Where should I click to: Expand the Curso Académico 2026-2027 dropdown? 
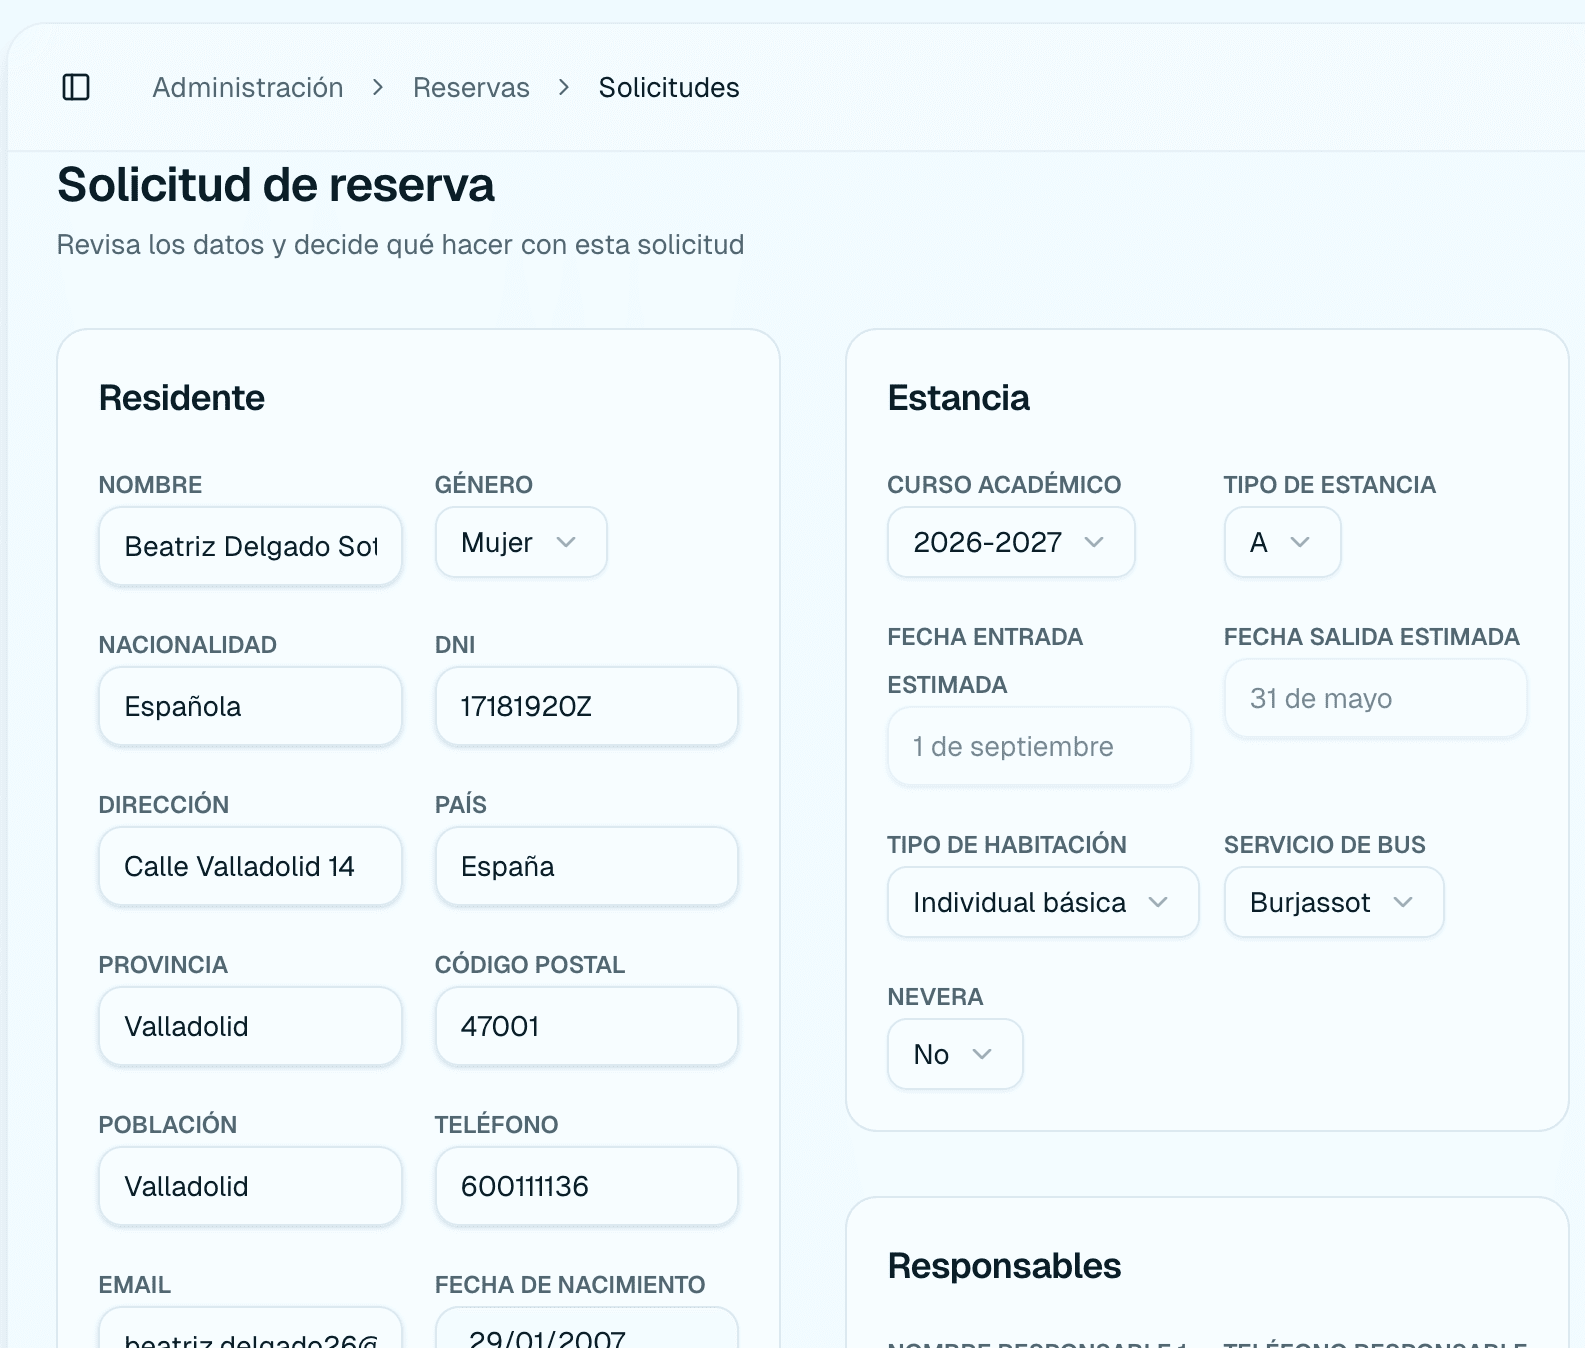tap(1010, 543)
